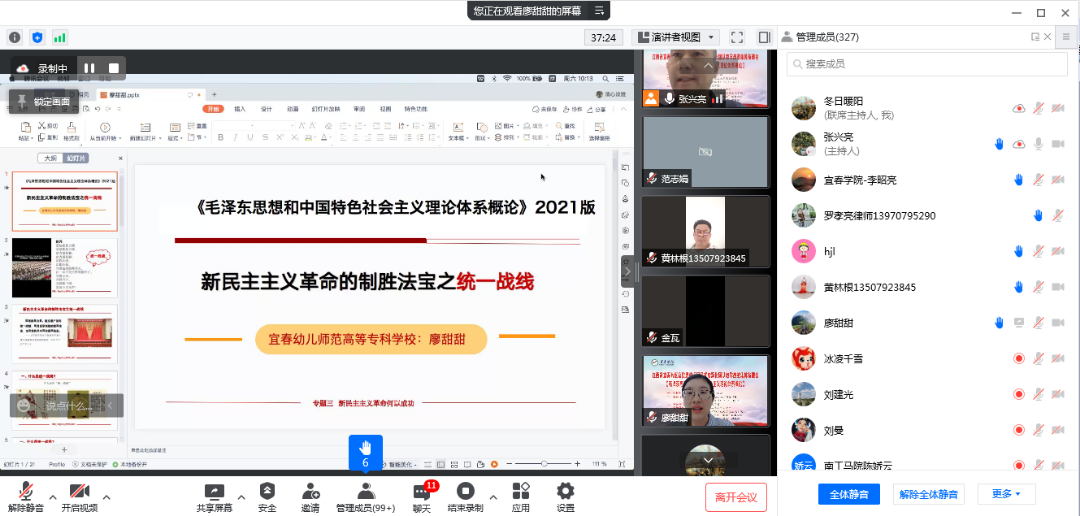Viewport: 1080px width, 516px height.
Task: Open the network signal status icon
Action: tap(60, 37)
